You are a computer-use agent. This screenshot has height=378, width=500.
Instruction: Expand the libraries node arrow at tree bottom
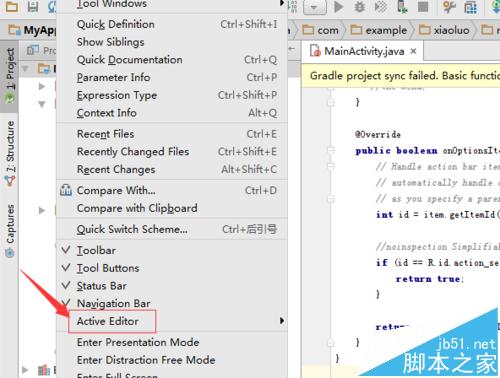pyautogui.click(x=25, y=370)
